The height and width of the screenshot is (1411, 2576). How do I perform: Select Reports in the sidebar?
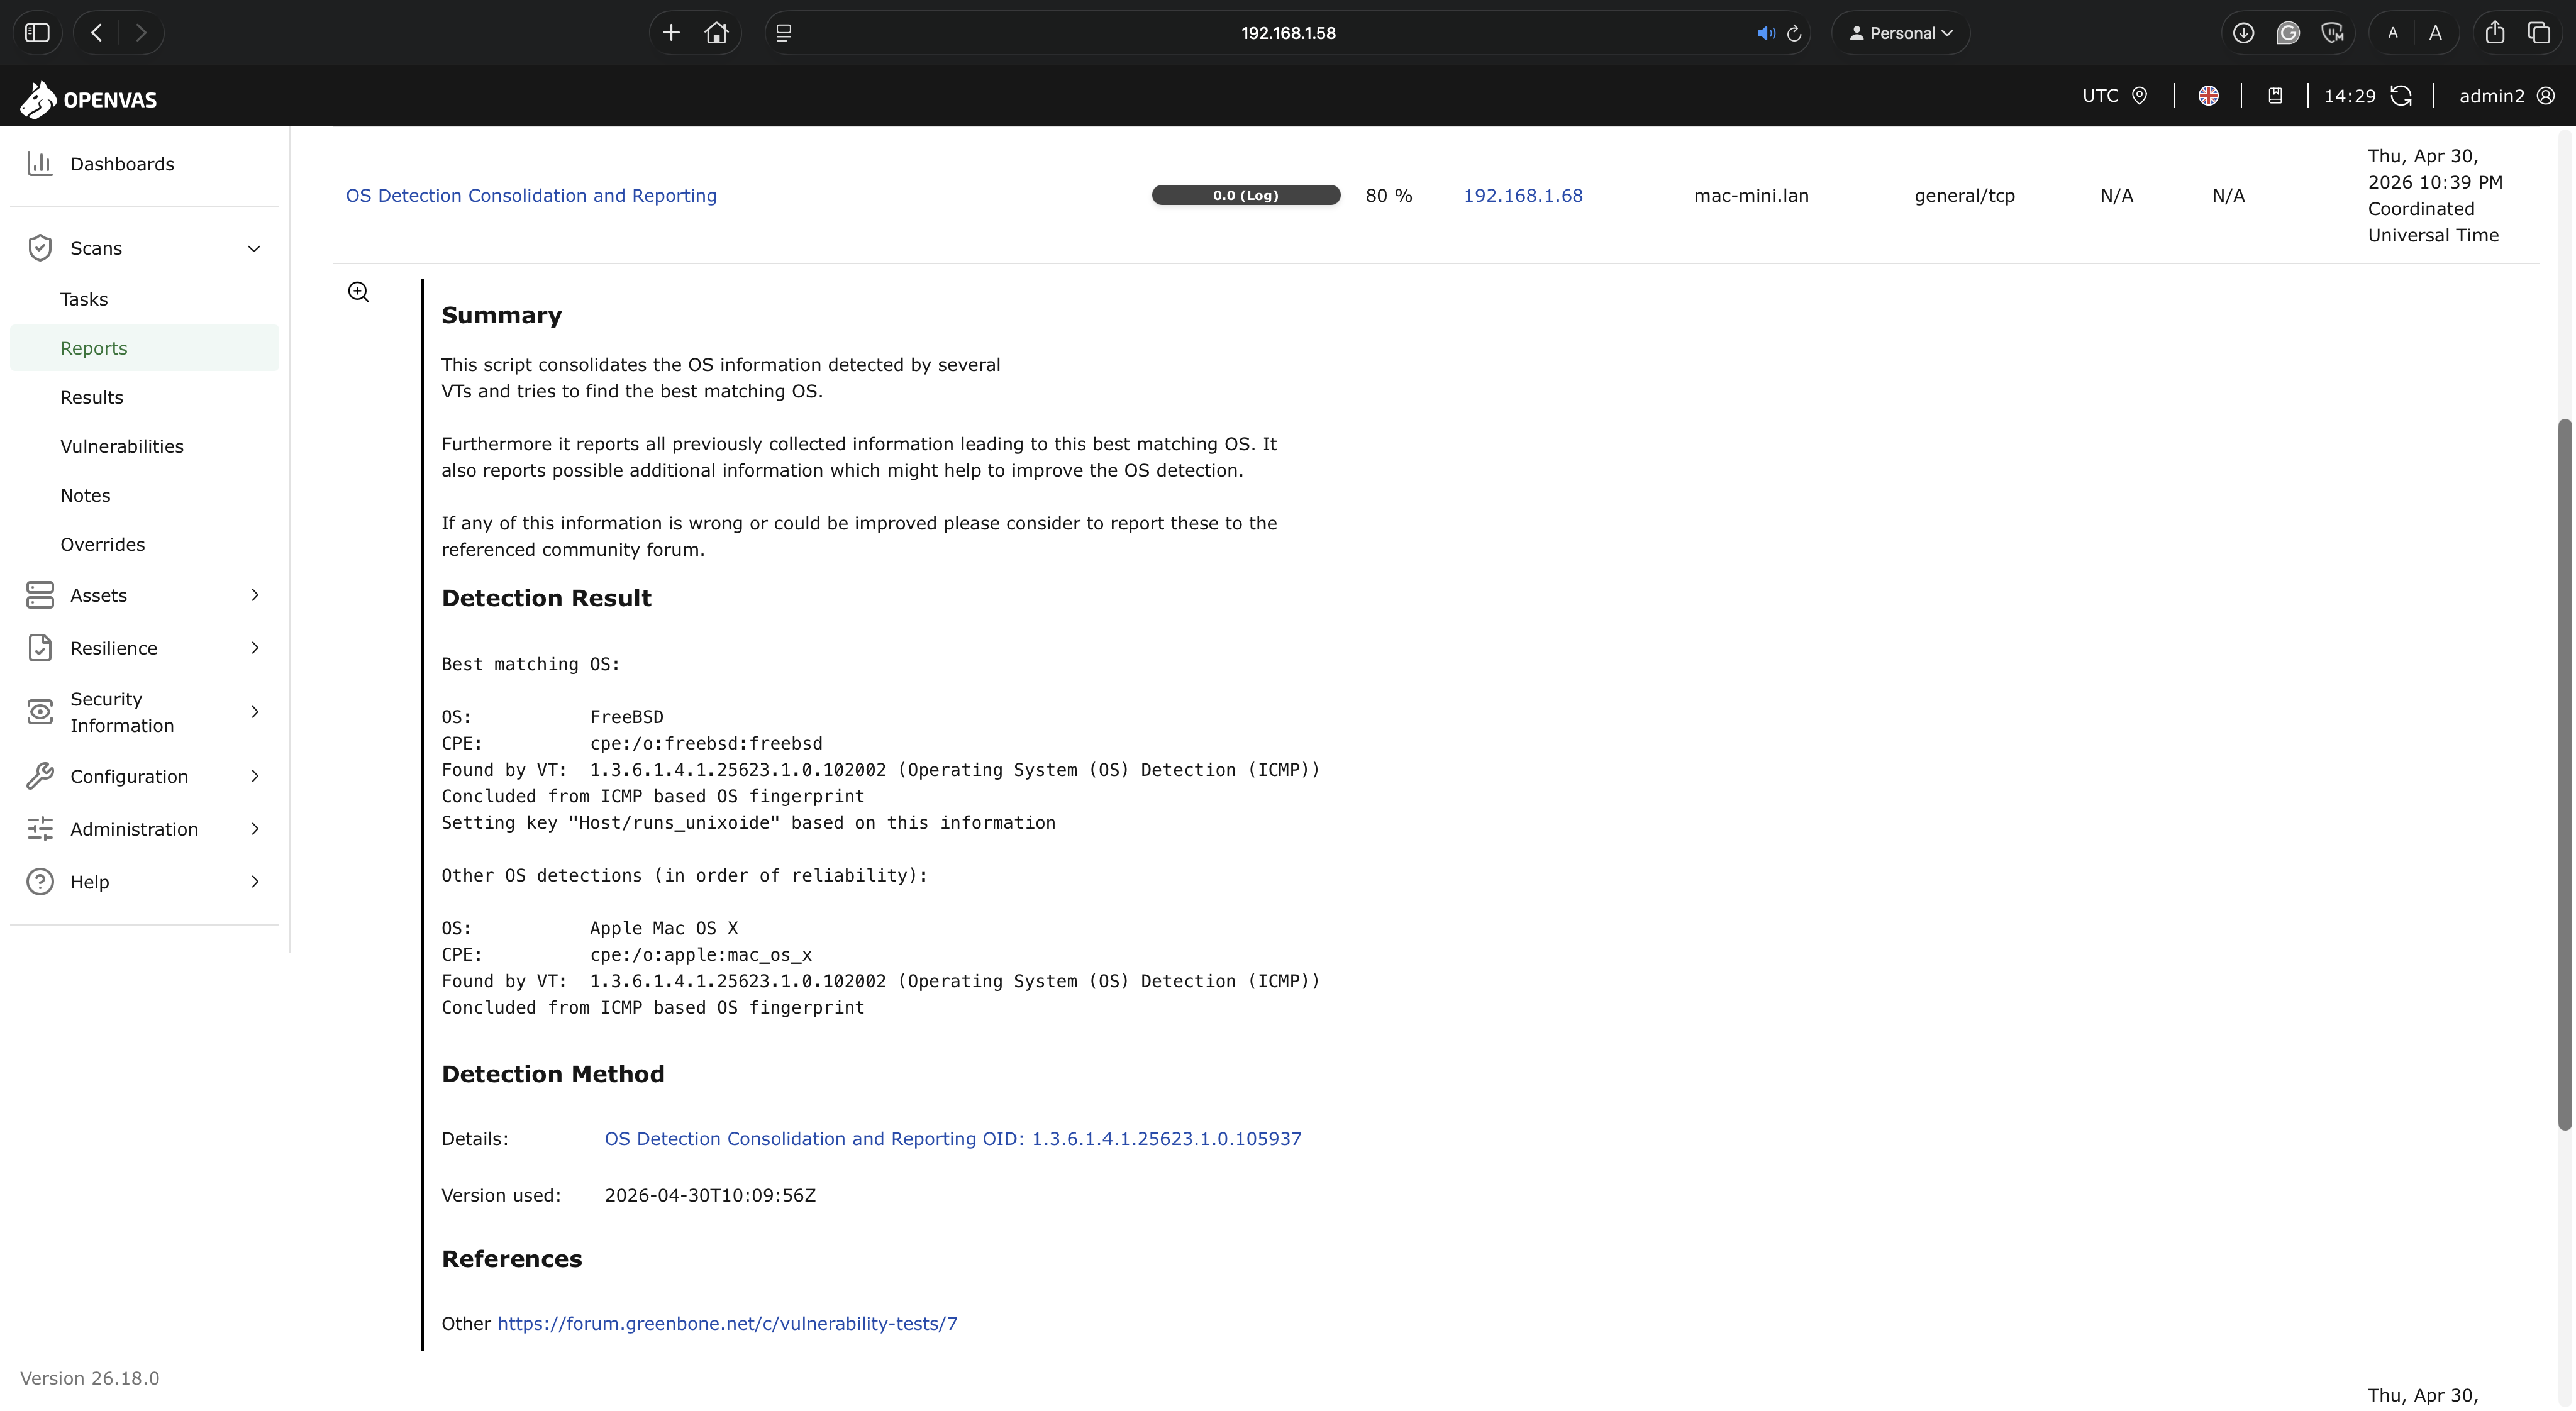point(144,348)
